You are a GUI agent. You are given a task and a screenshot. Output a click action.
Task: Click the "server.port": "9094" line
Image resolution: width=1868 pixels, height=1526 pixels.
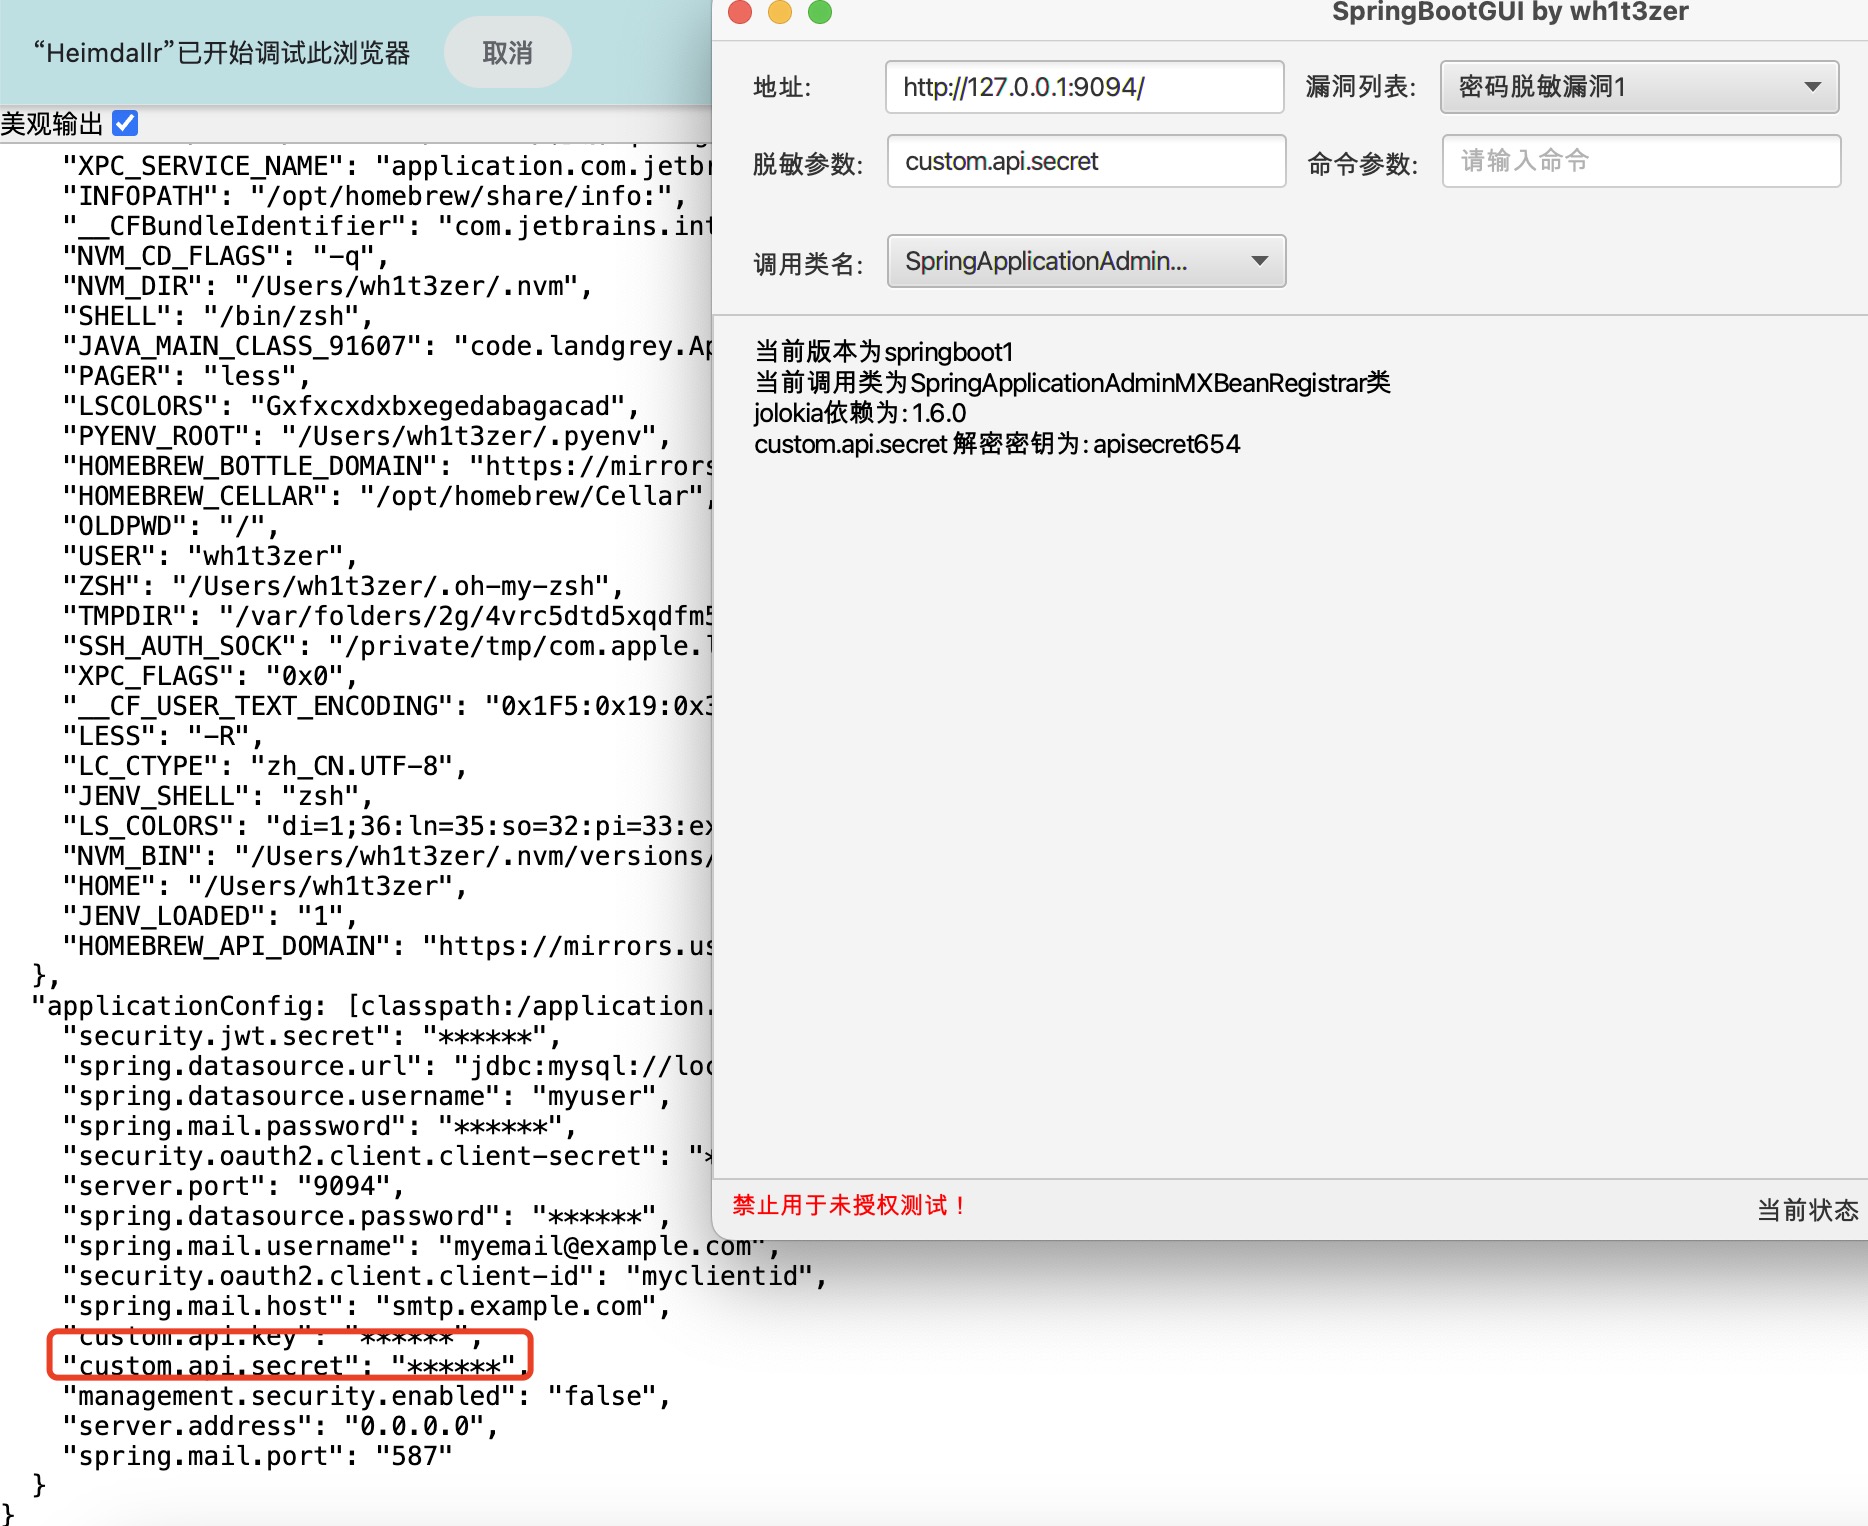click(233, 1186)
